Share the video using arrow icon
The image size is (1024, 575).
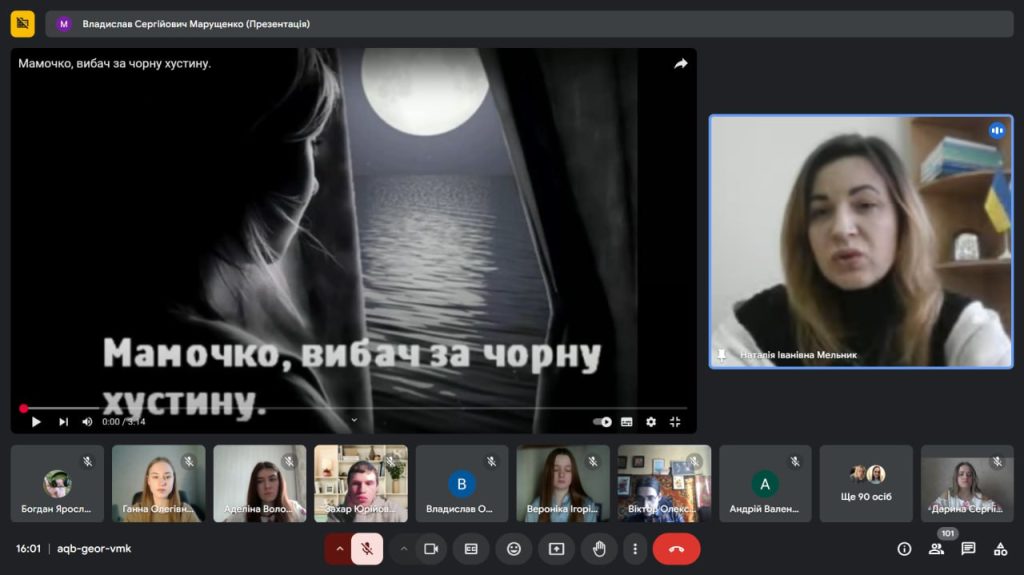[681, 63]
